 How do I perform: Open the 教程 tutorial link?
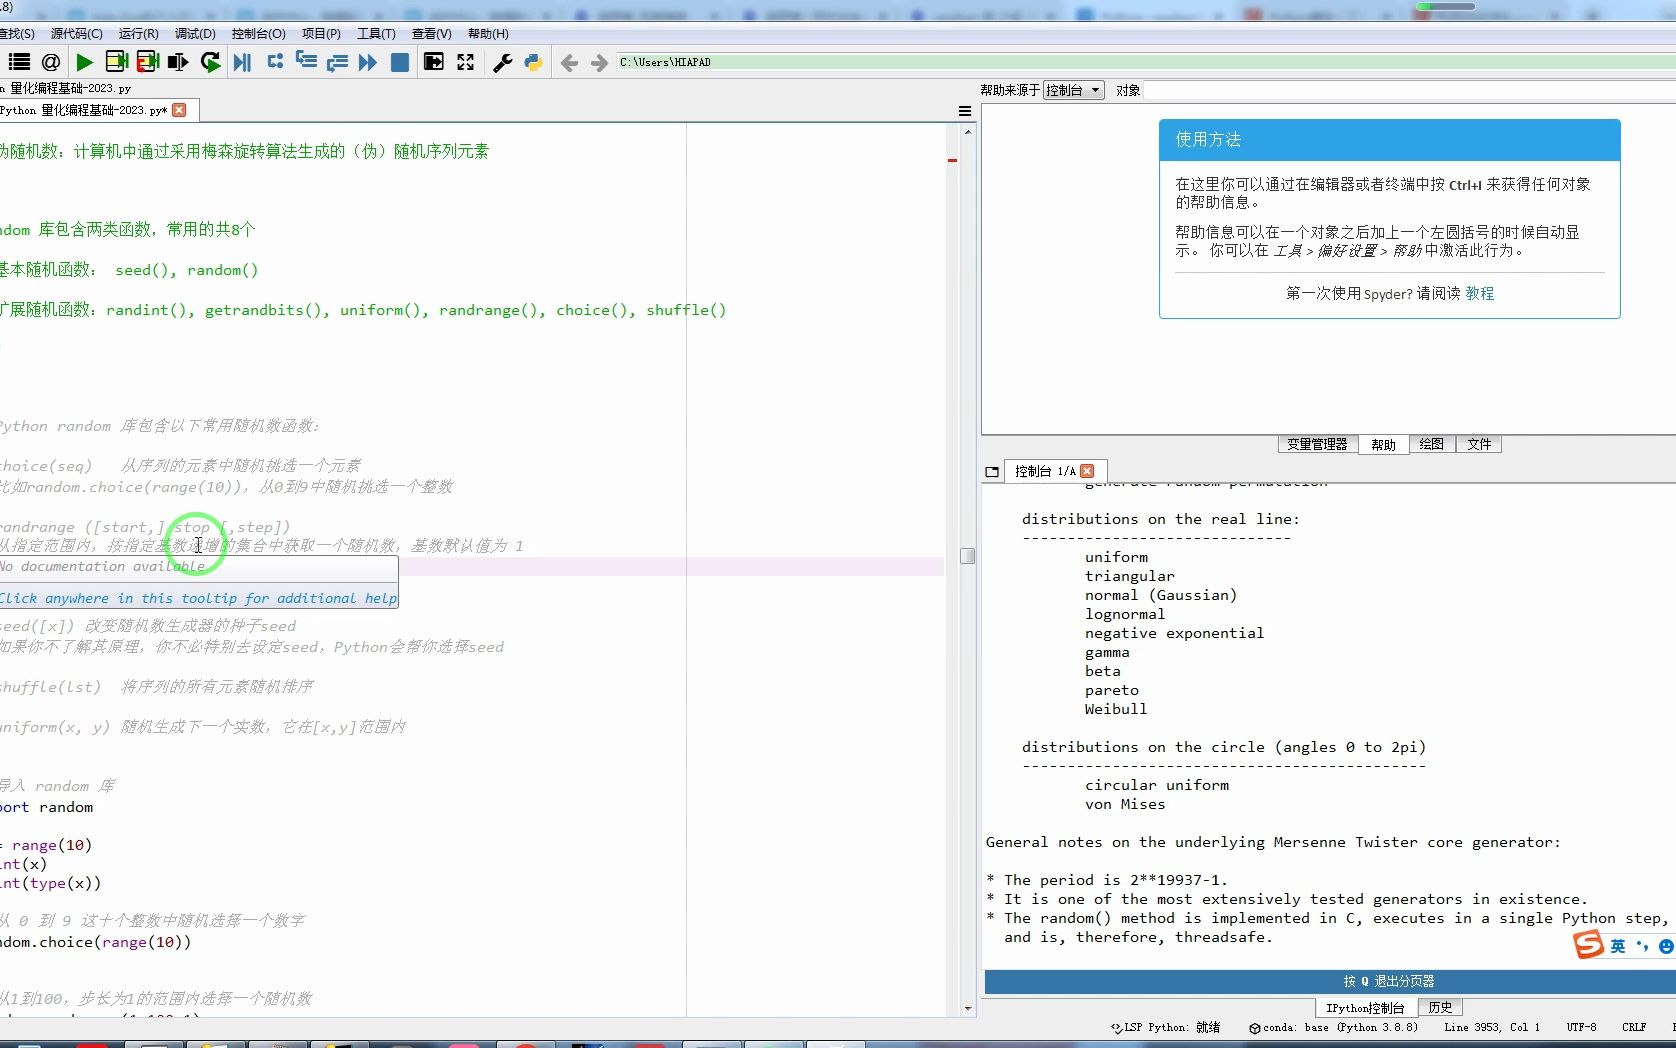pos(1479,293)
